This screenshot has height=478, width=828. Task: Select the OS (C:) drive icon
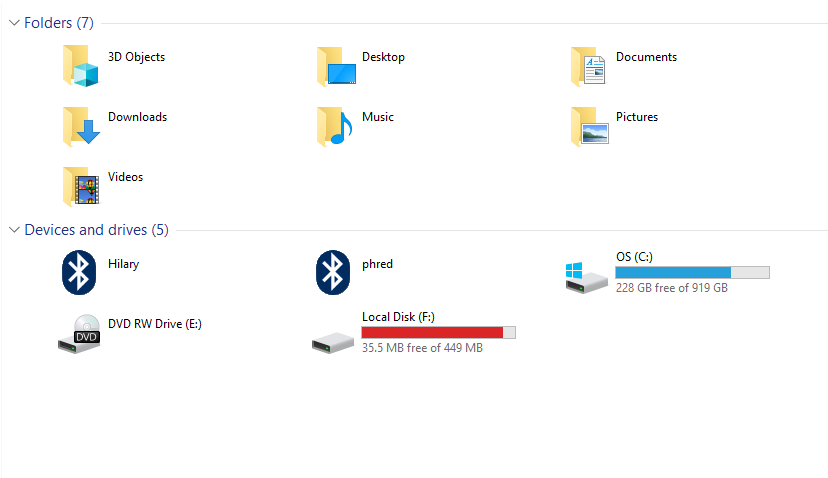click(587, 278)
